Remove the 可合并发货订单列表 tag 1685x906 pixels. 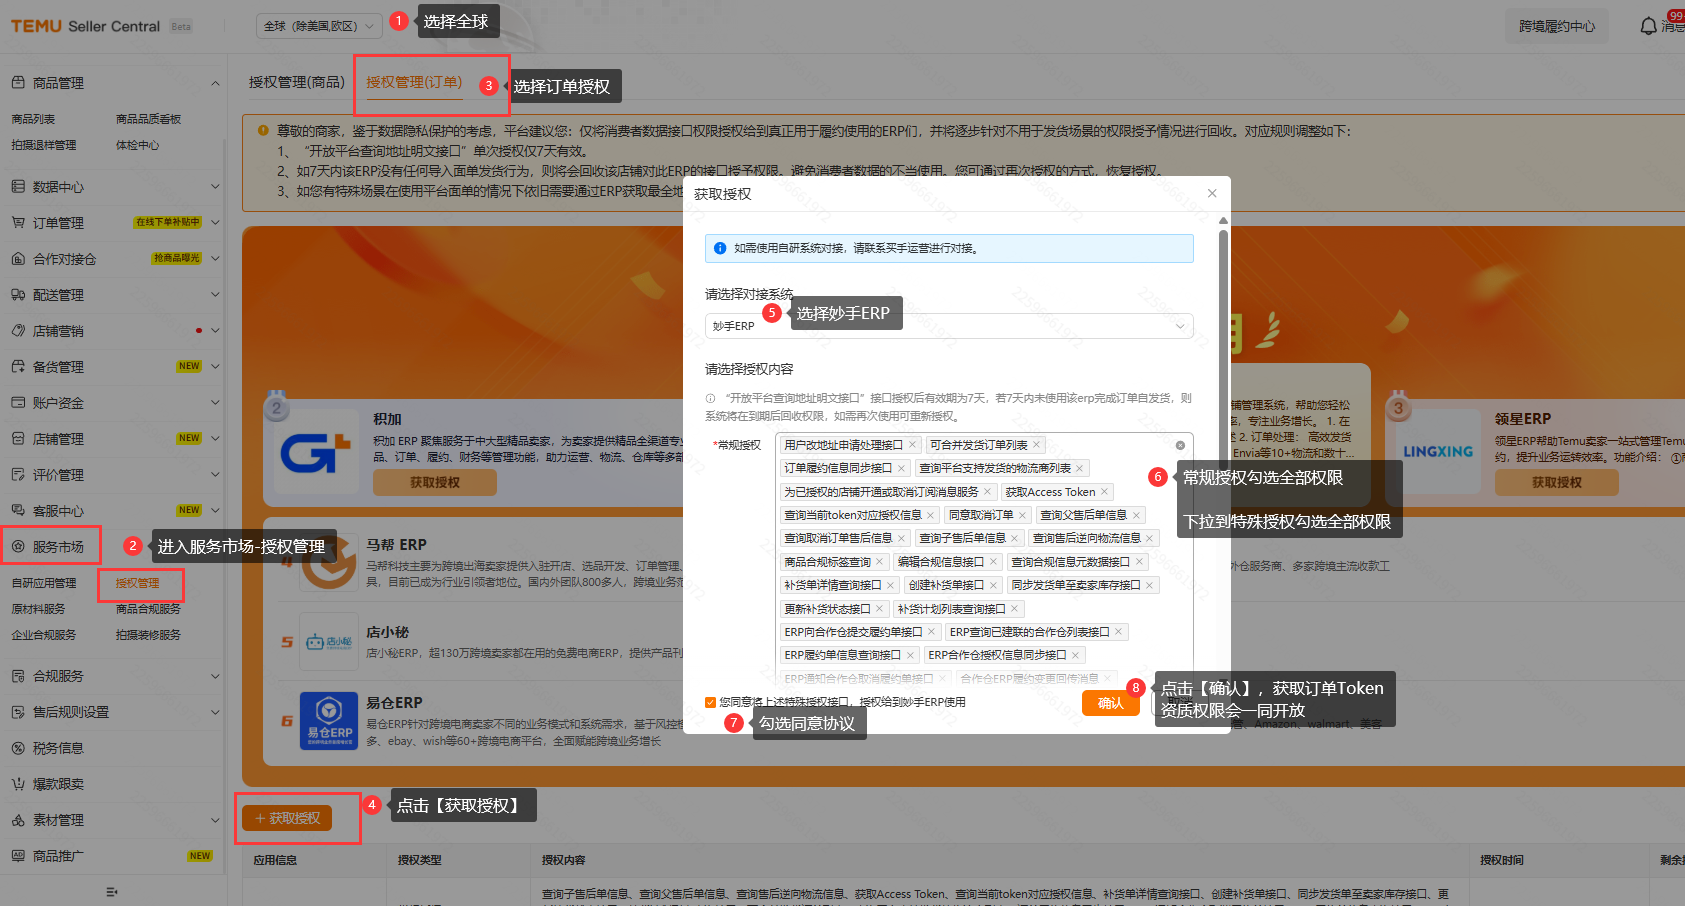1037,445
